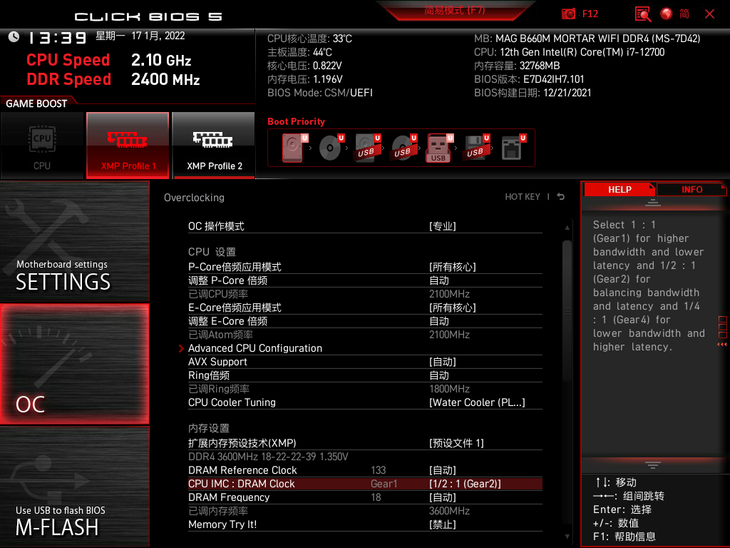
Task: Select the hard disk boot priority icon
Action: click(293, 148)
